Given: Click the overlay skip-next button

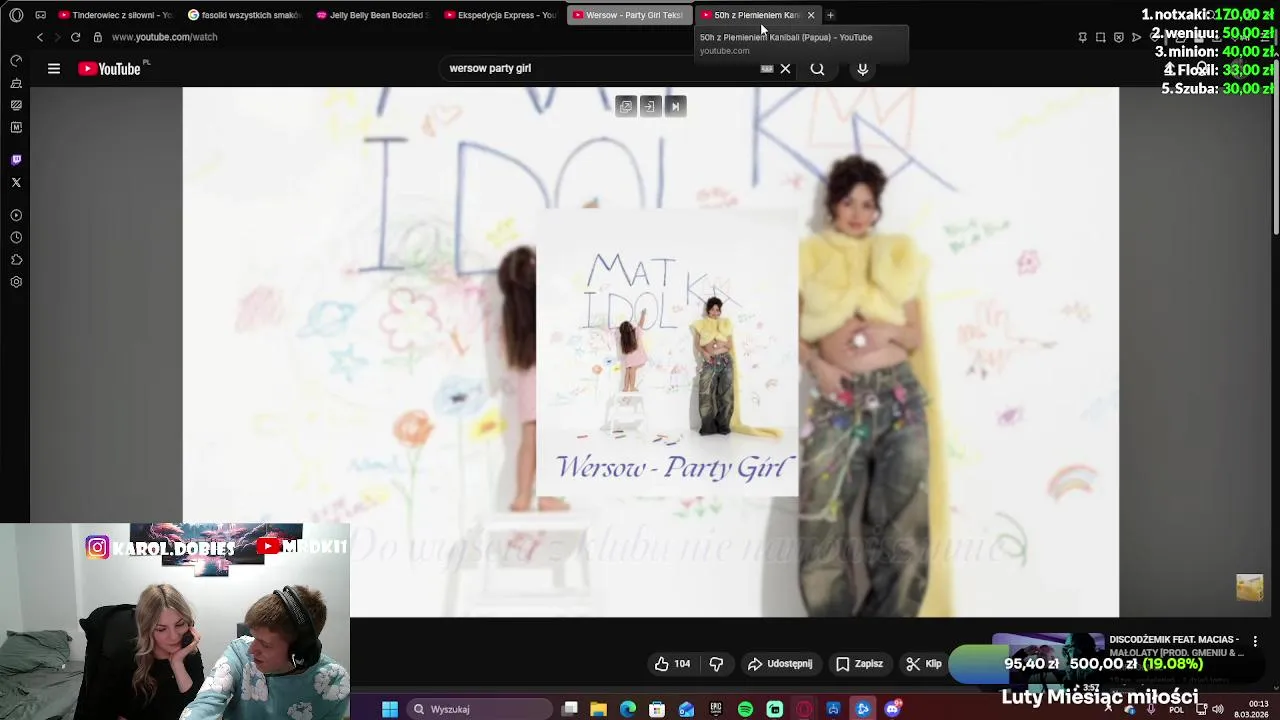Looking at the screenshot, I should click(675, 106).
